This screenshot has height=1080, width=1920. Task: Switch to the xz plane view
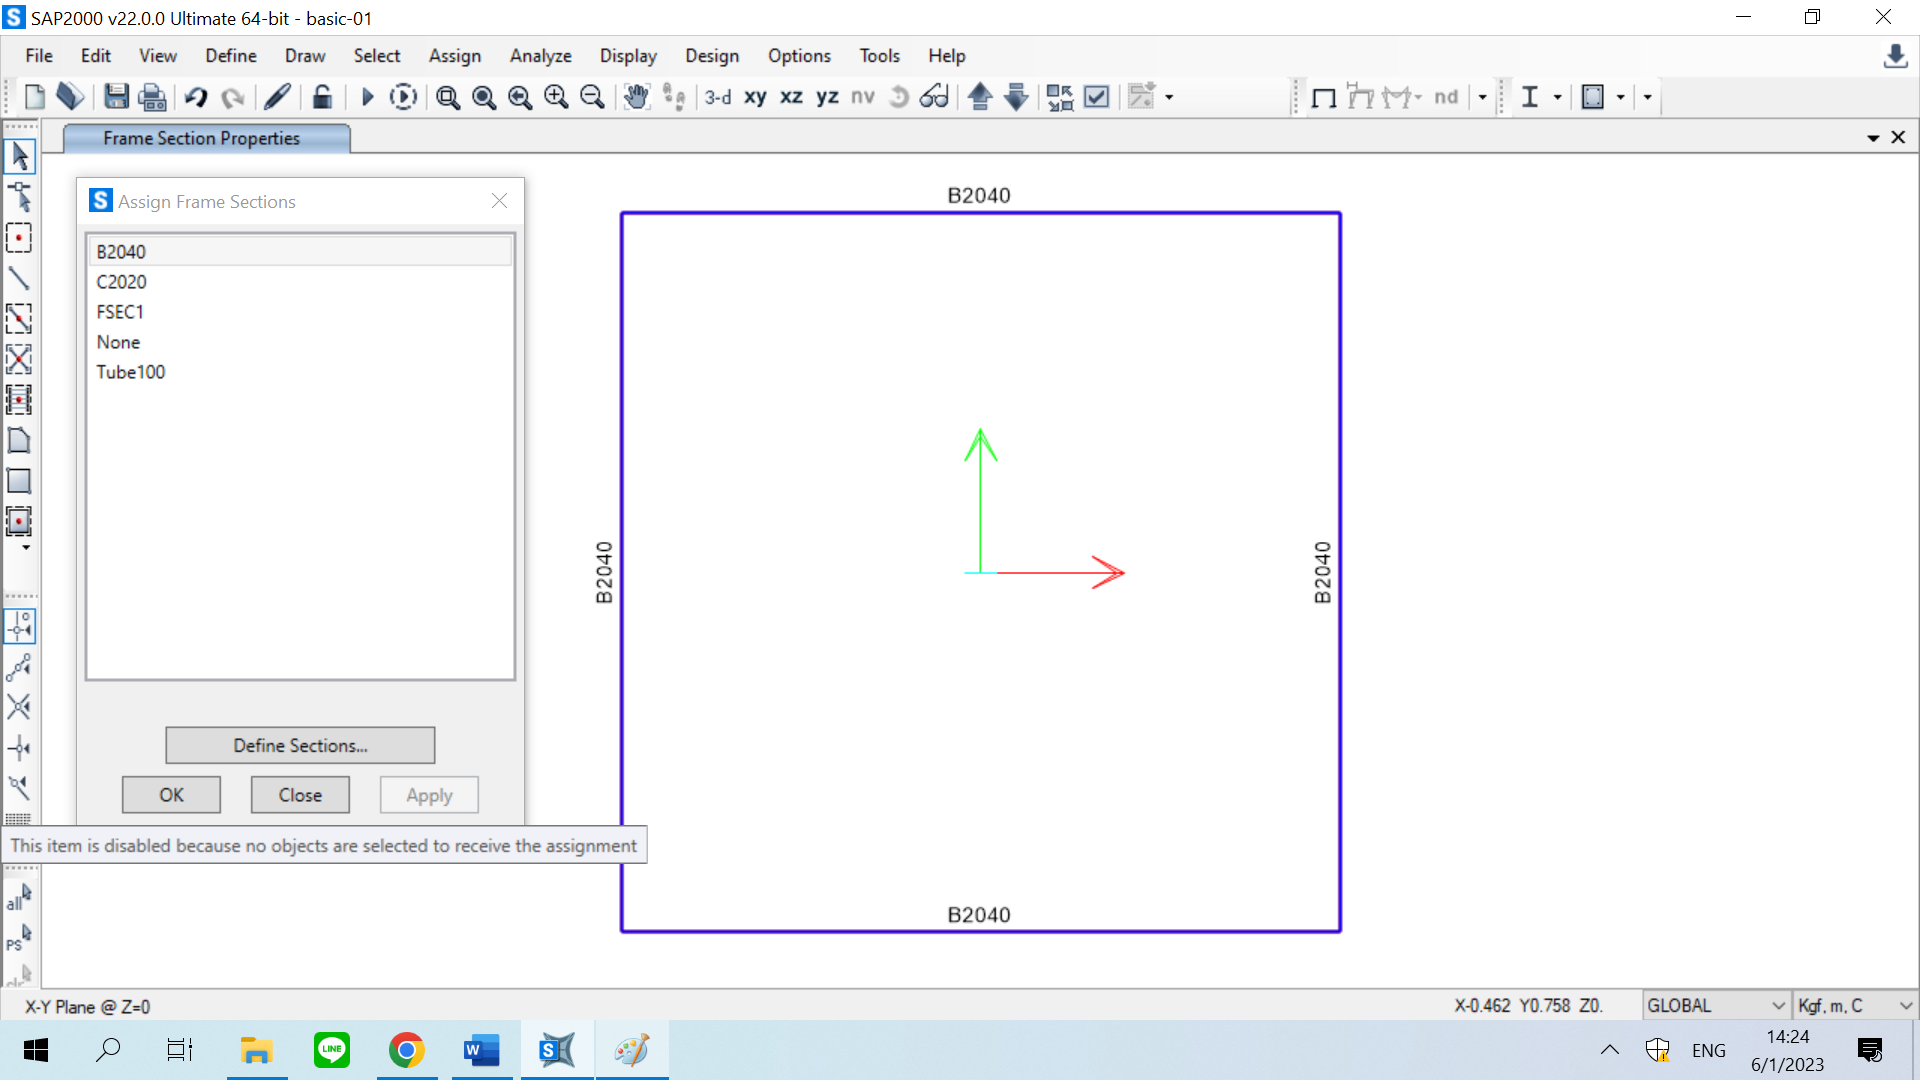(x=791, y=97)
